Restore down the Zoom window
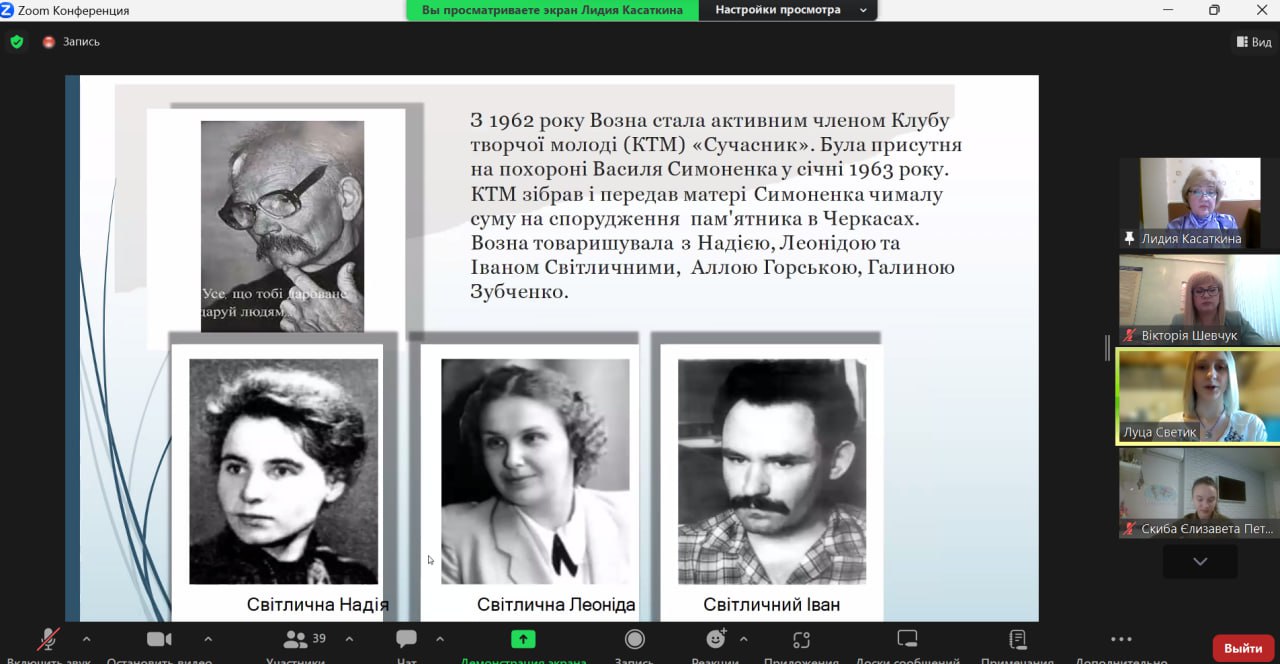1280x664 pixels. point(1214,10)
